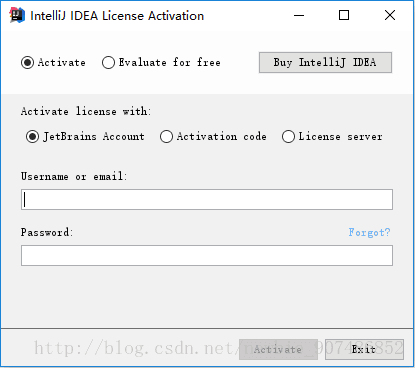Maximize the License Activation window
The width and height of the screenshot is (415, 368).
click(344, 15)
